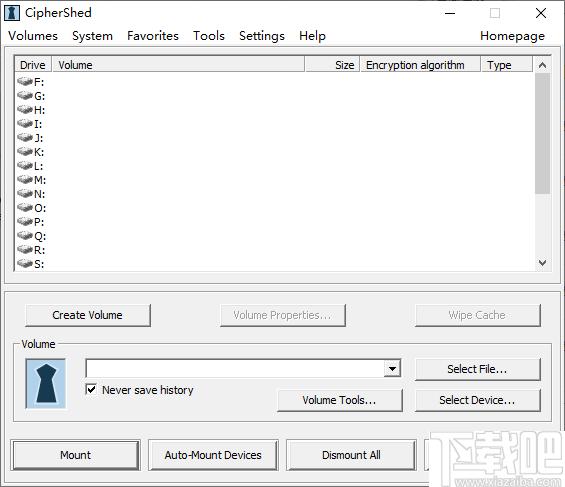Open the System menu
This screenshot has height=487, width=565.
pos(92,36)
